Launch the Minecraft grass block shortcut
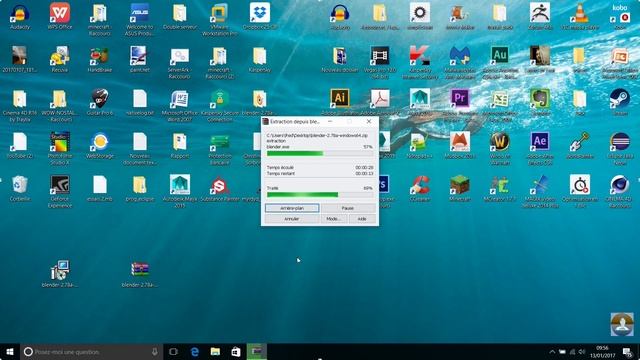This screenshot has width=640, height=360. point(460,188)
